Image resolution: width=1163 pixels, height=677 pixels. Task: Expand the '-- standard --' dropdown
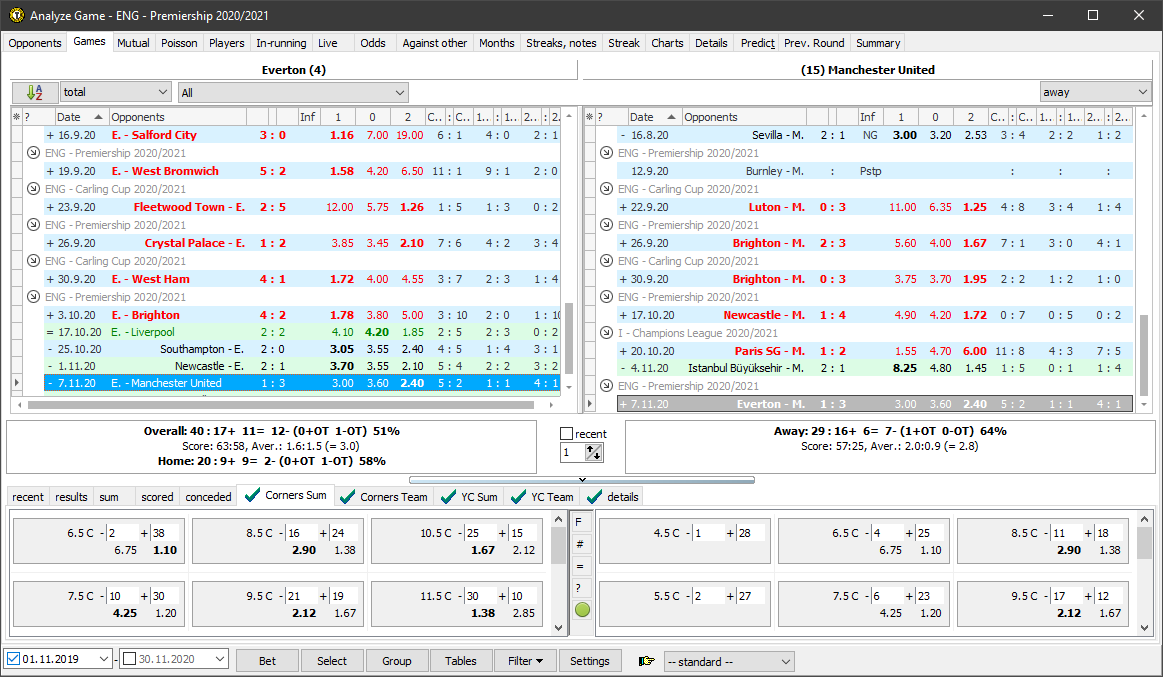(x=728, y=661)
